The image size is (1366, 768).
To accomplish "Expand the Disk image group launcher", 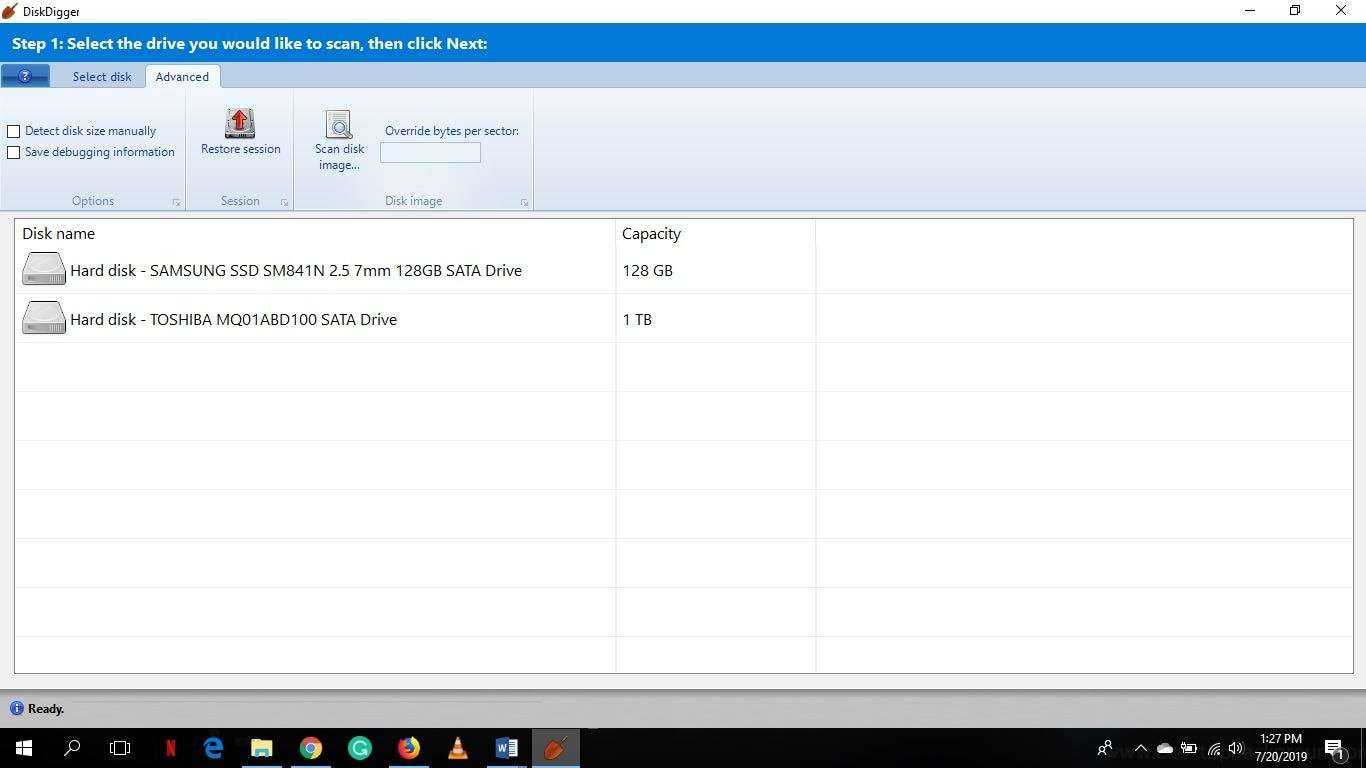I will [x=524, y=202].
